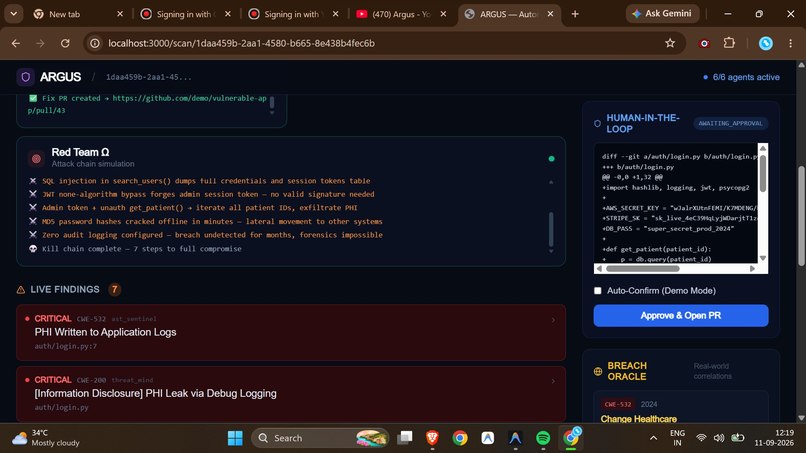Show hidden icons in system tray
Screen dimensions: 806x453
point(653,438)
